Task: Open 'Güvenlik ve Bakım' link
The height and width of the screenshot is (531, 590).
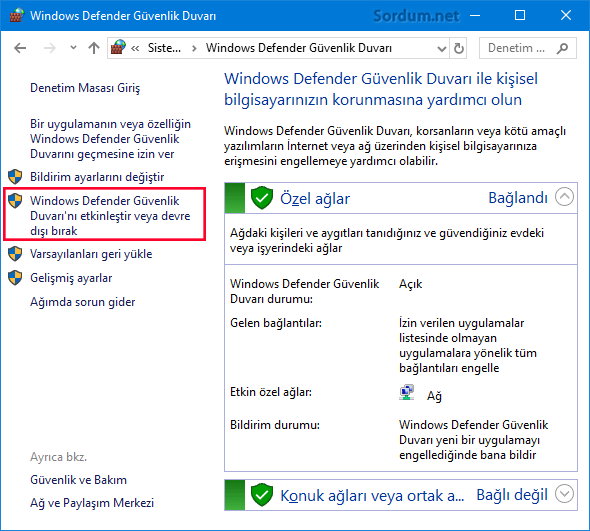Action: [78, 480]
